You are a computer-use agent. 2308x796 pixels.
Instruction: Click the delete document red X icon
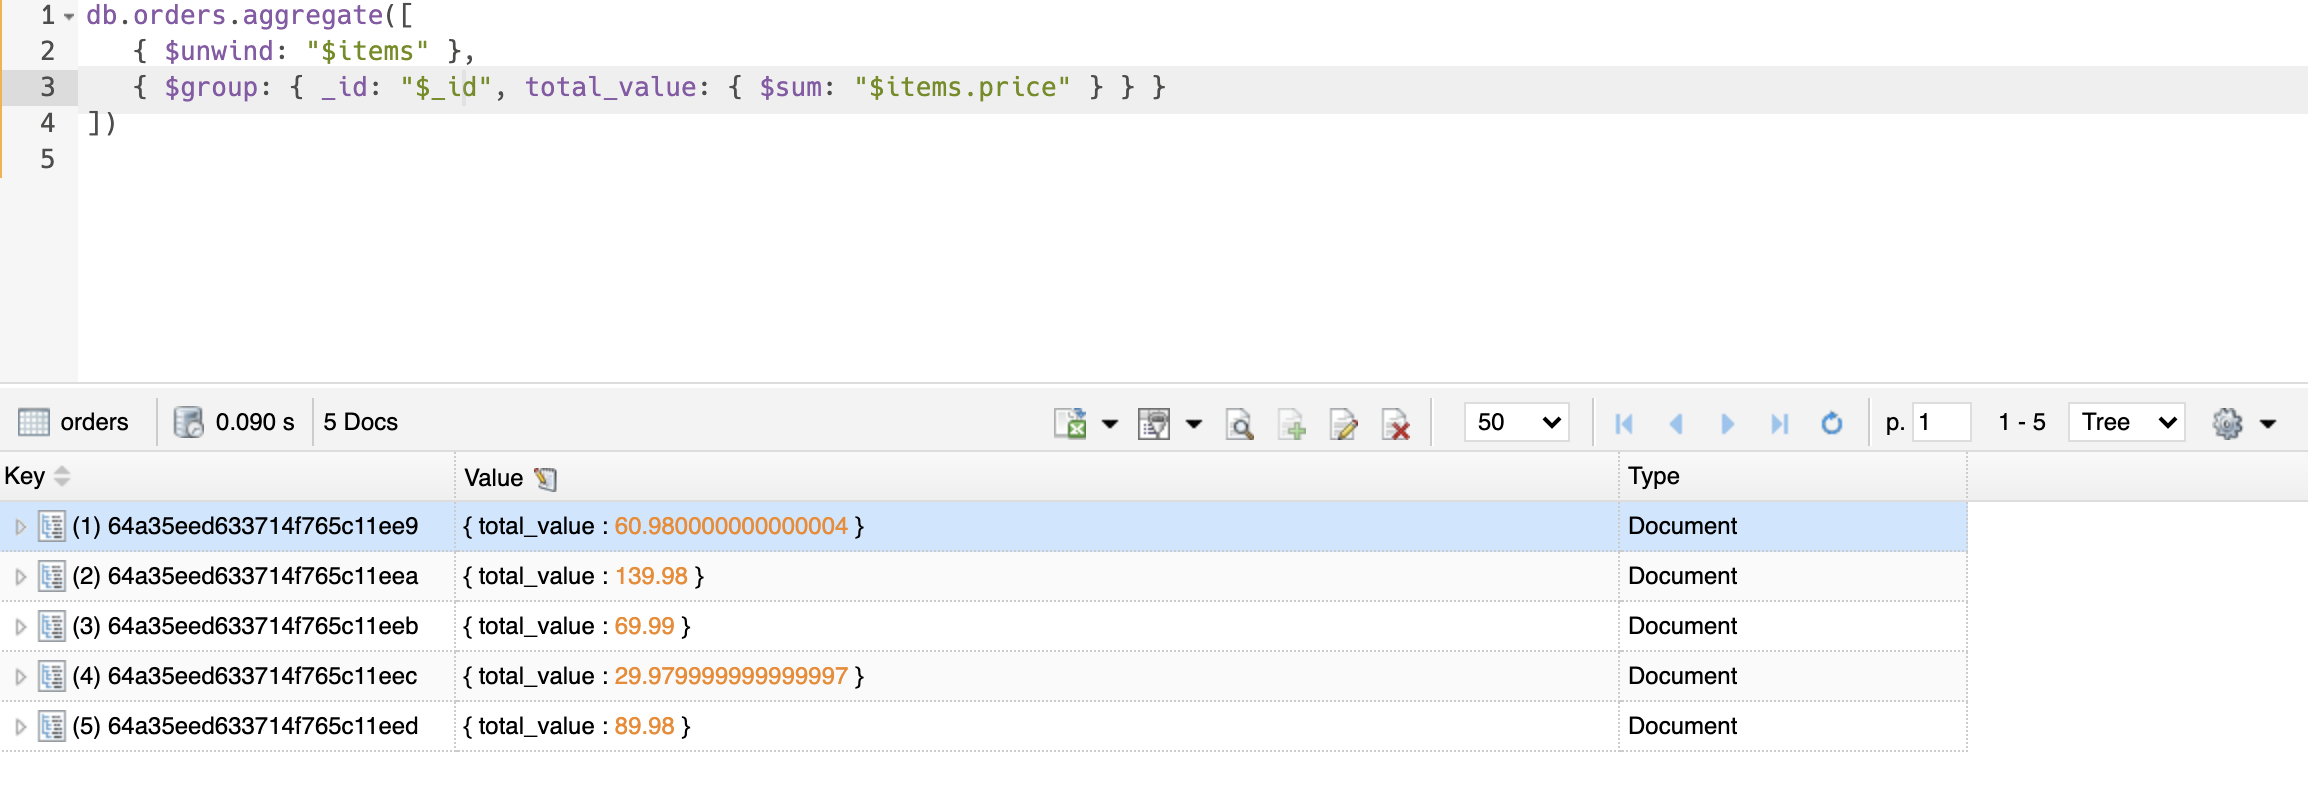(1396, 424)
